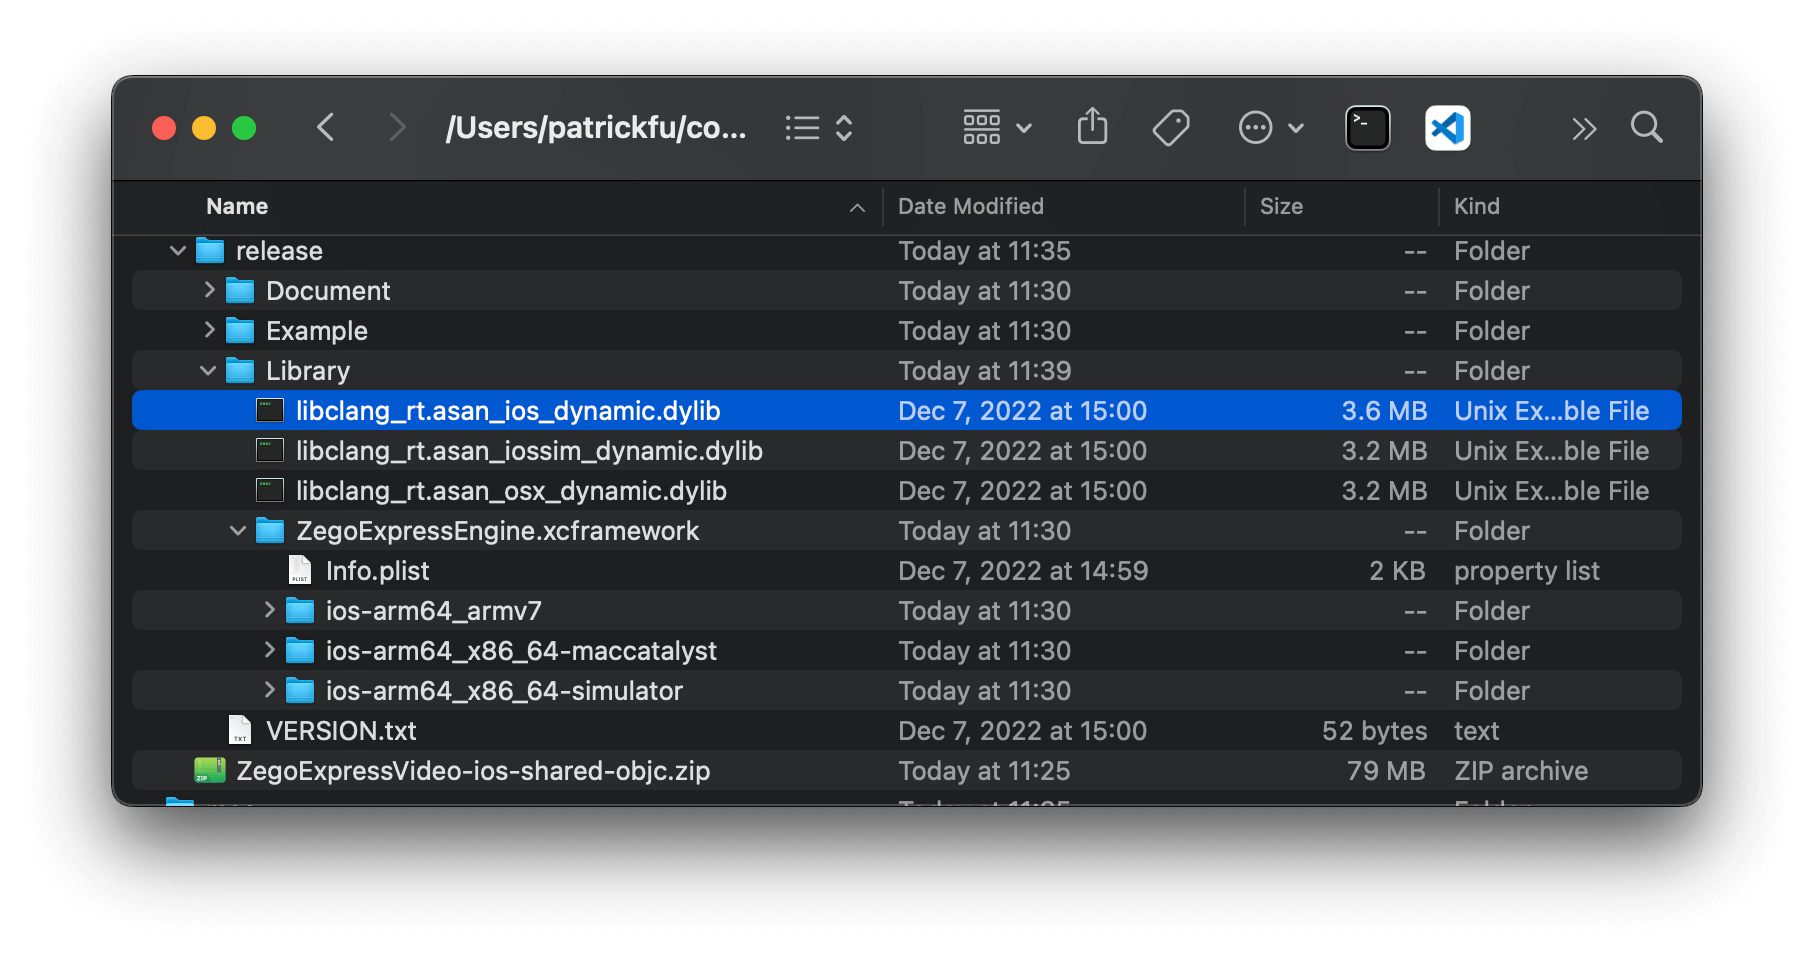Open the Terminal shortcut in the toolbar
This screenshot has height=954, width=1814.
[x=1367, y=128]
